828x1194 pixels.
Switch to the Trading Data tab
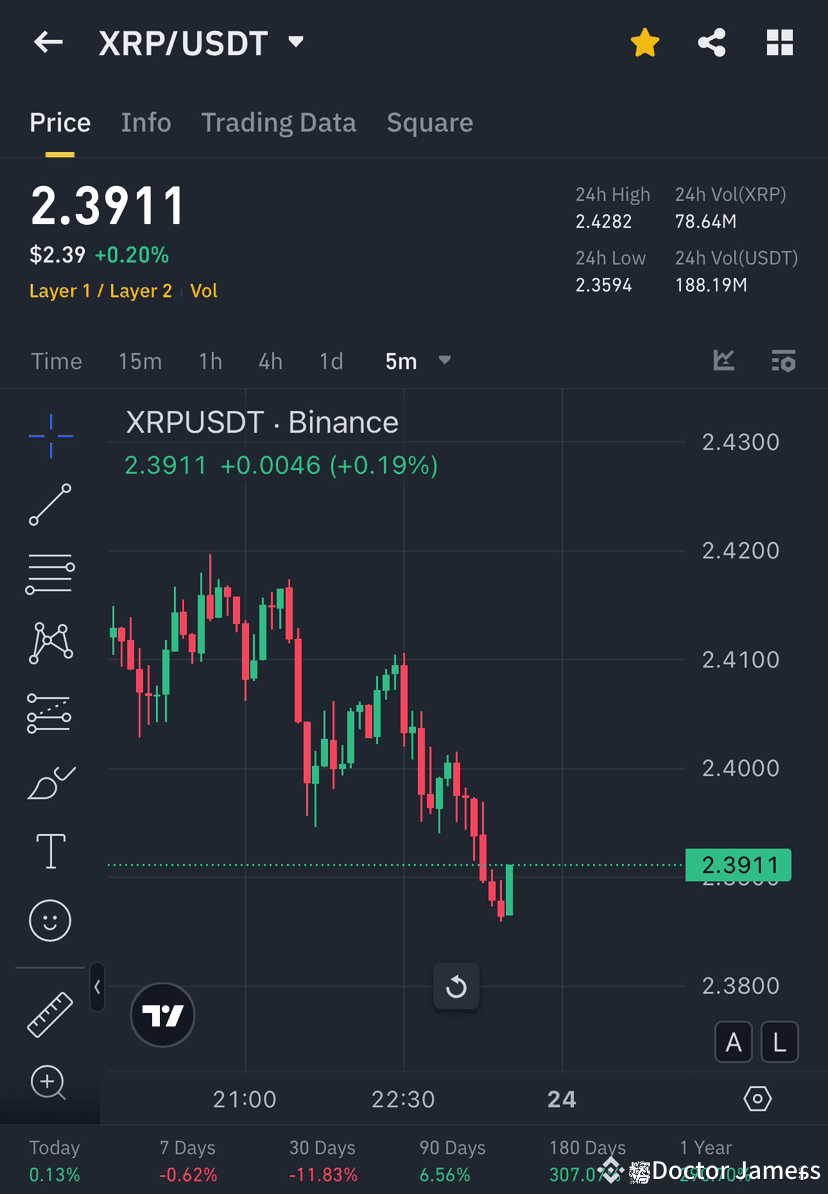[x=278, y=122]
